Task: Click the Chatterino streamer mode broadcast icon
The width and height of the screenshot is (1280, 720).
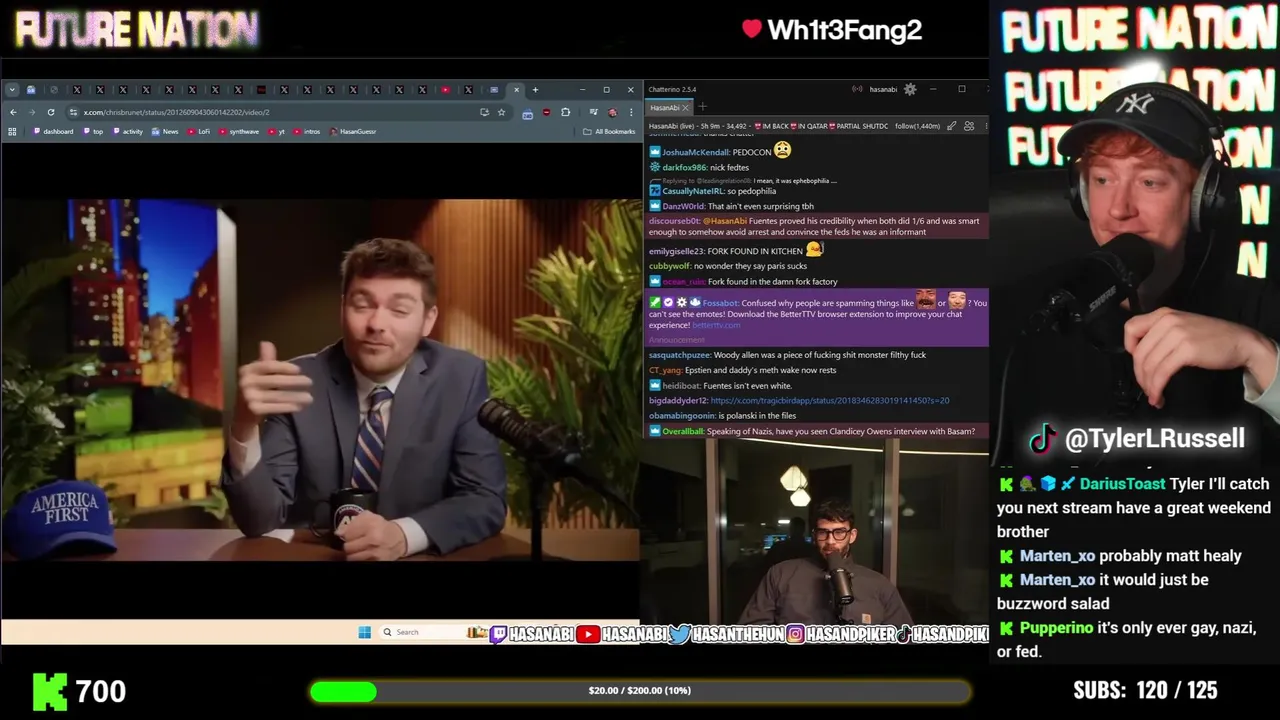Action: 857,89
